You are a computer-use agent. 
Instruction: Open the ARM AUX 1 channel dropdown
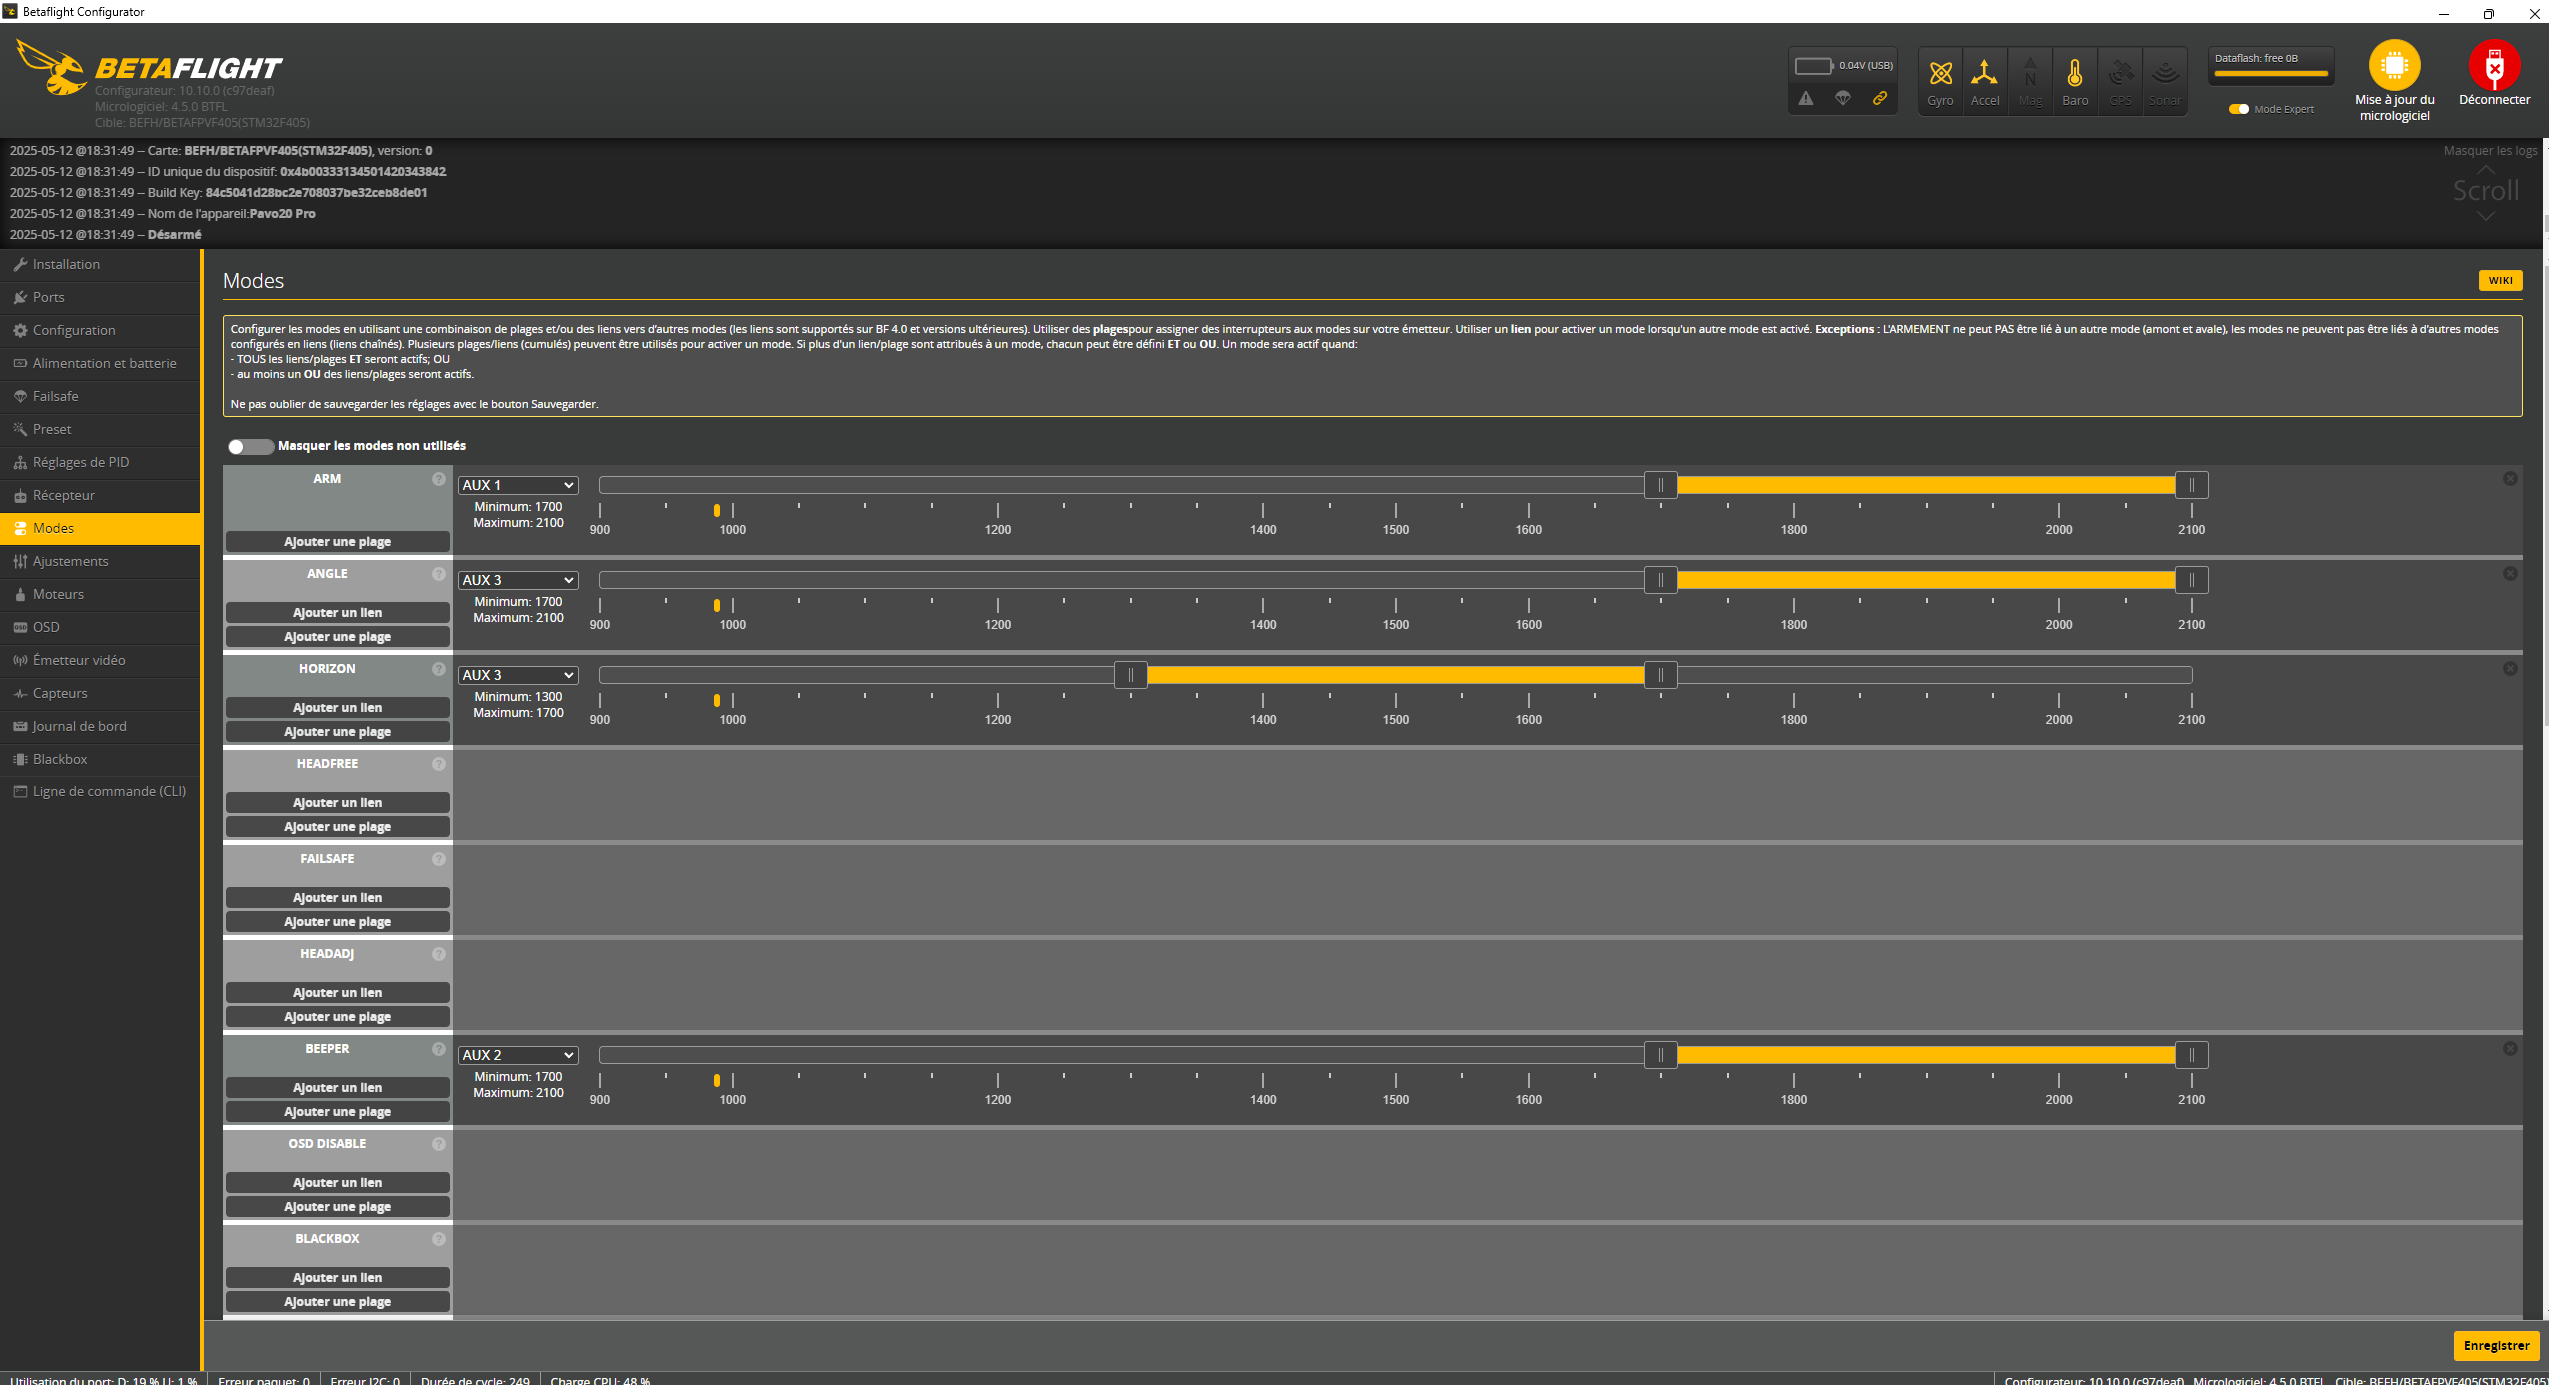click(518, 485)
